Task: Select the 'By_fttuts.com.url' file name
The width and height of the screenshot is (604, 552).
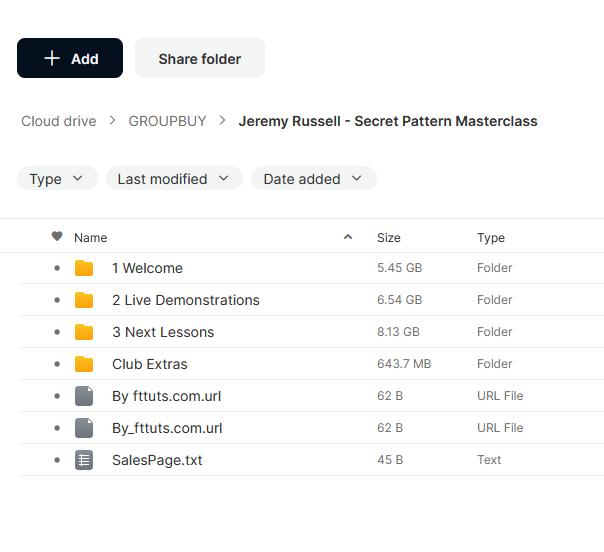Action: pos(167,428)
